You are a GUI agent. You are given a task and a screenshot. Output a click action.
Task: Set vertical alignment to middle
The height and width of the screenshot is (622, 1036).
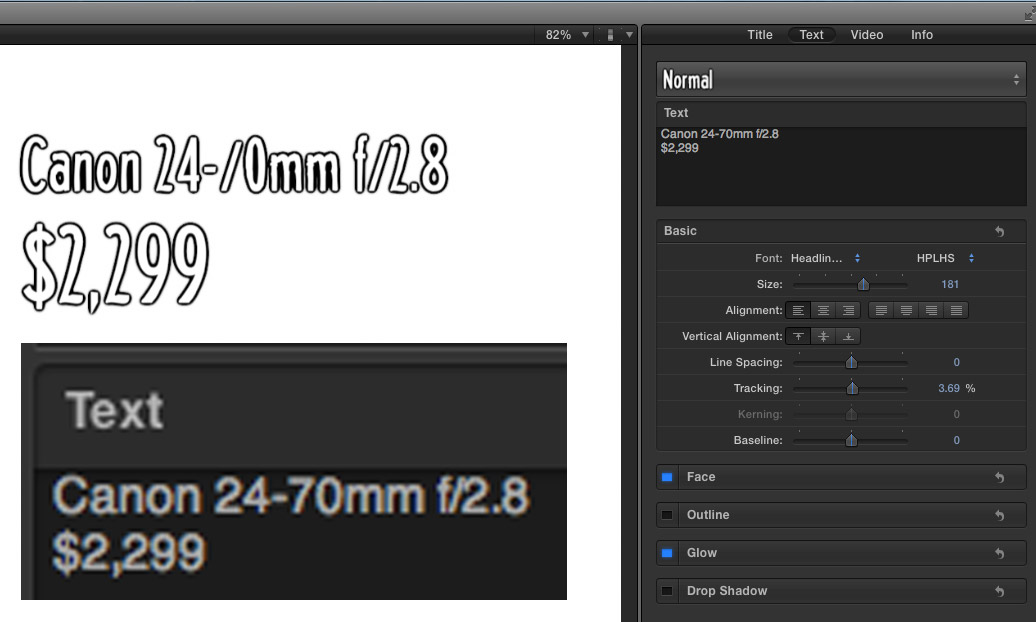point(823,336)
